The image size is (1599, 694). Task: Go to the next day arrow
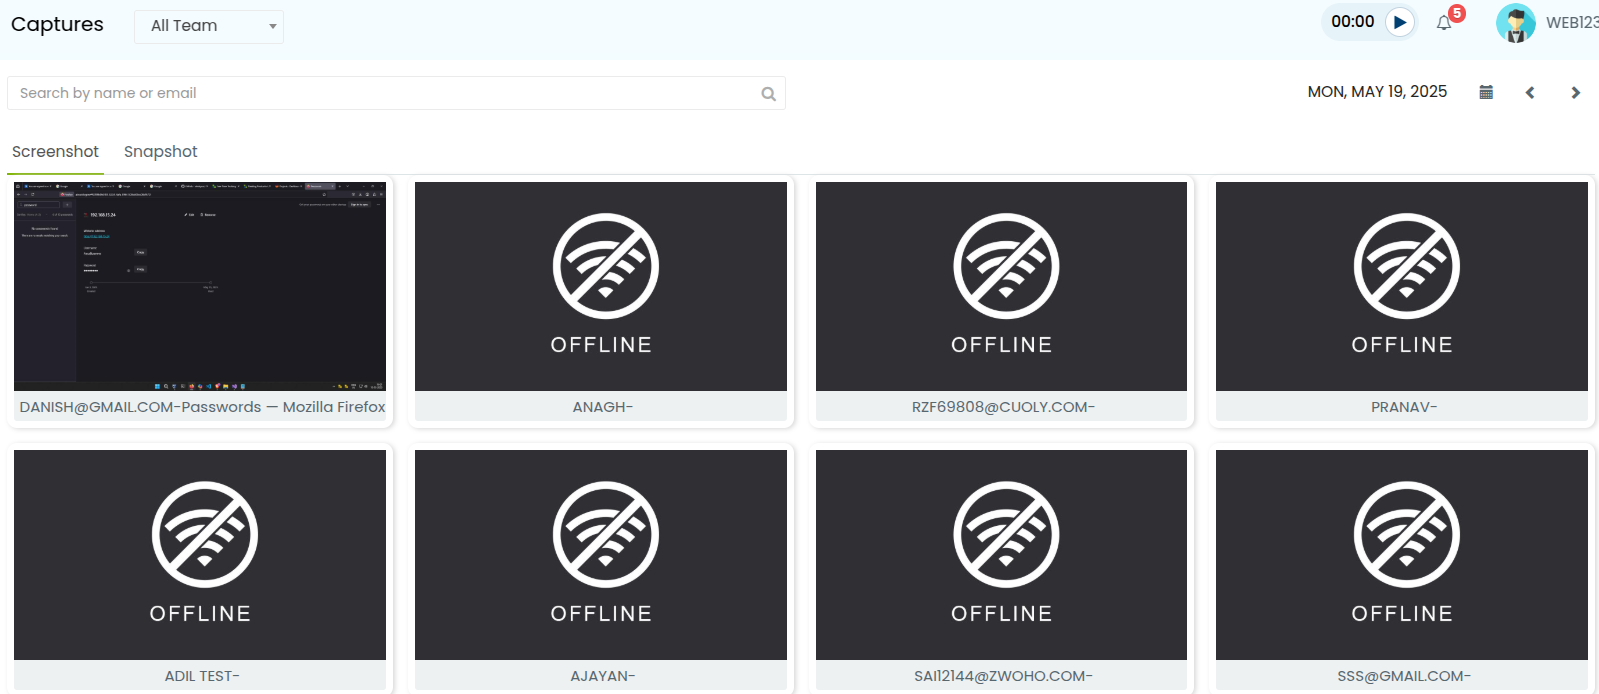point(1575,92)
